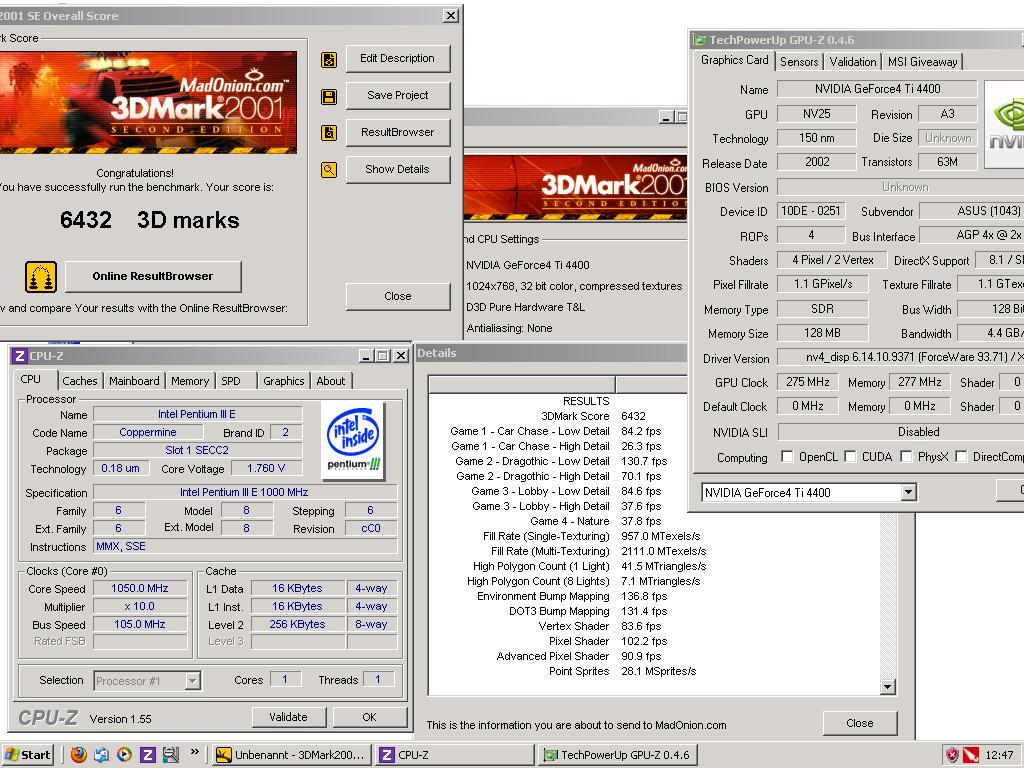The height and width of the screenshot is (768, 1024).
Task: Click the Bus Speed 105.0 MHz value
Action: click(140, 624)
